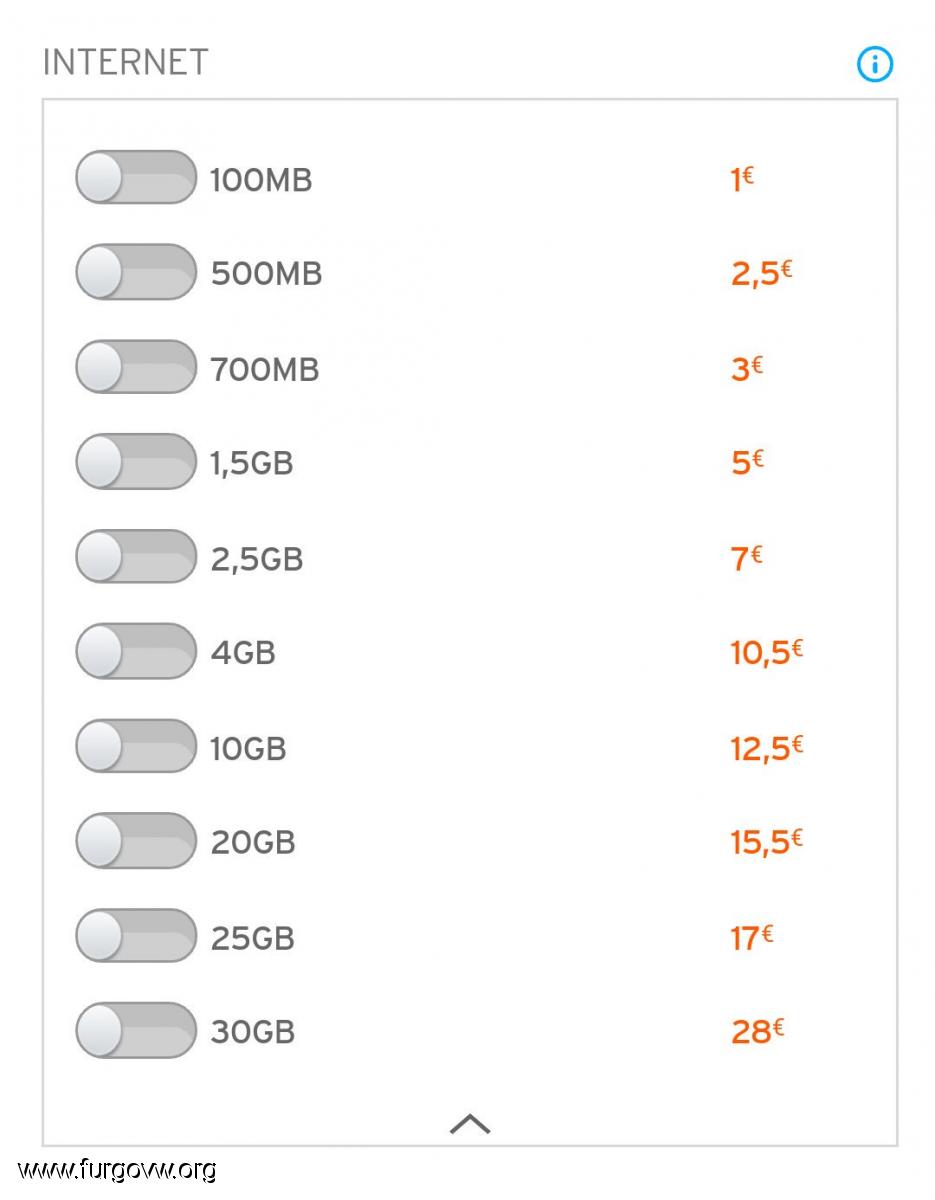935x1200 pixels.
Task: Click the 10,5€ price for 4GB
Action: click(x=767, y=652)
